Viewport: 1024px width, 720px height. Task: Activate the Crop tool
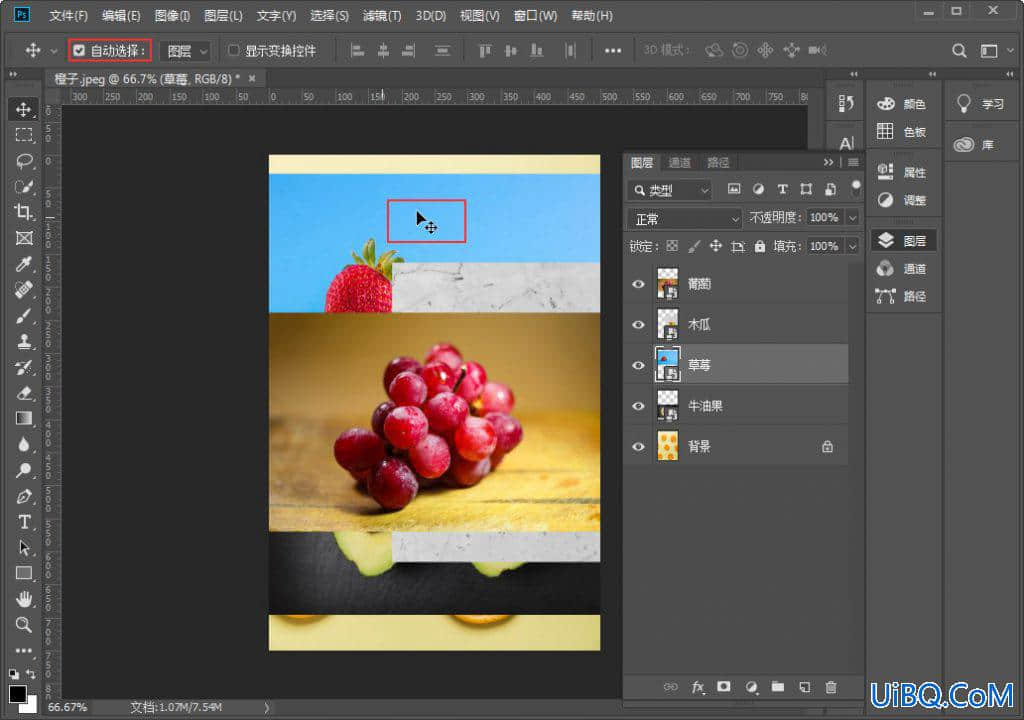tap(24, 212)
